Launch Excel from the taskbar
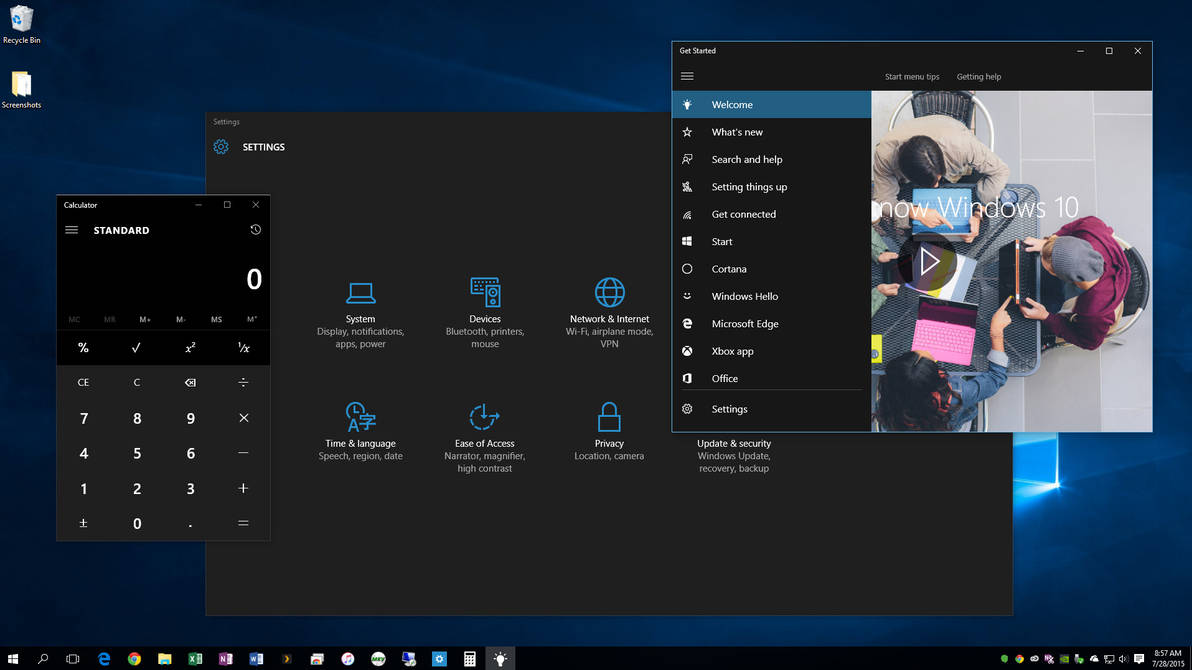 pos(195,659)
